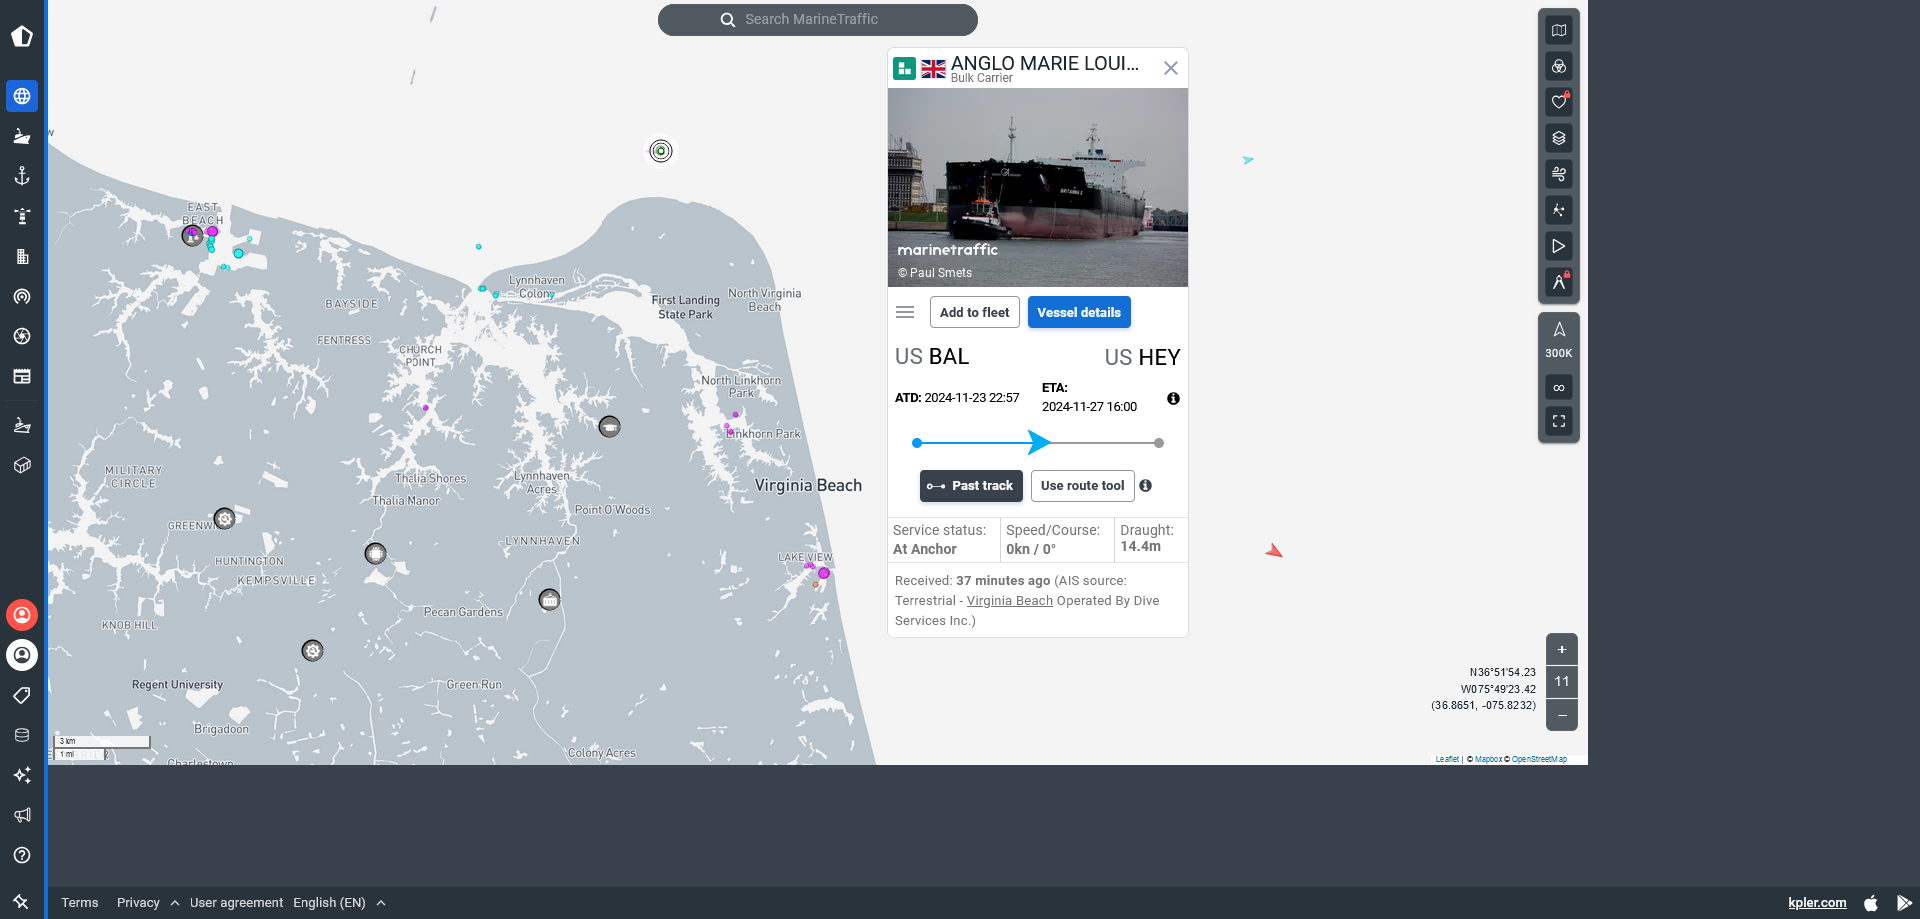The height and width of the screenshot is (919, 1920).
Task: Select the light blue vessel arrow on map
Action: pos(1248,160)
